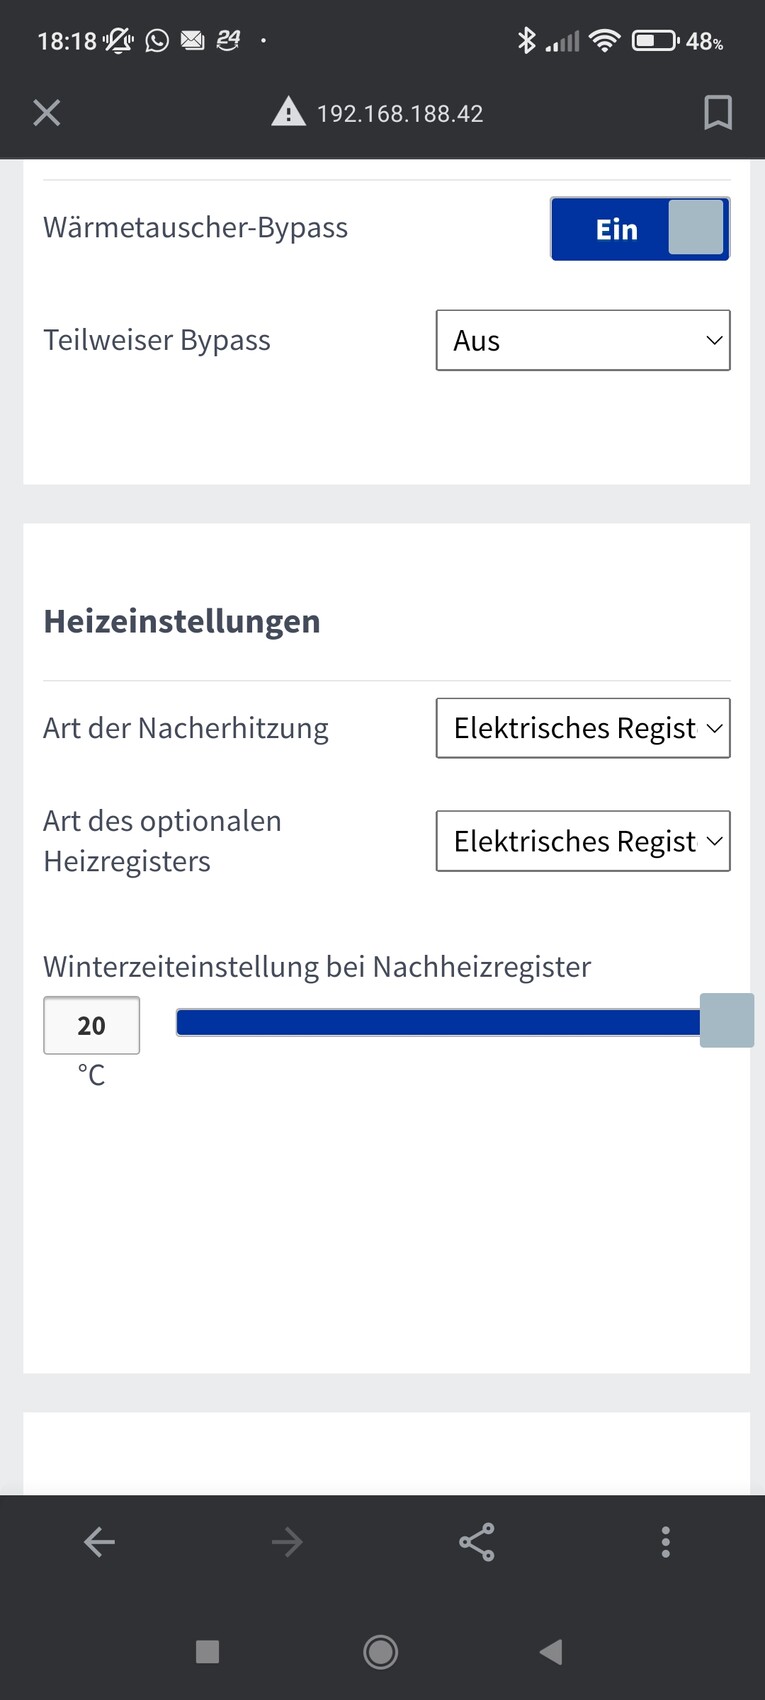Tap the battery indicator in status bar
765x1700 pixels.
pos(655,41)
